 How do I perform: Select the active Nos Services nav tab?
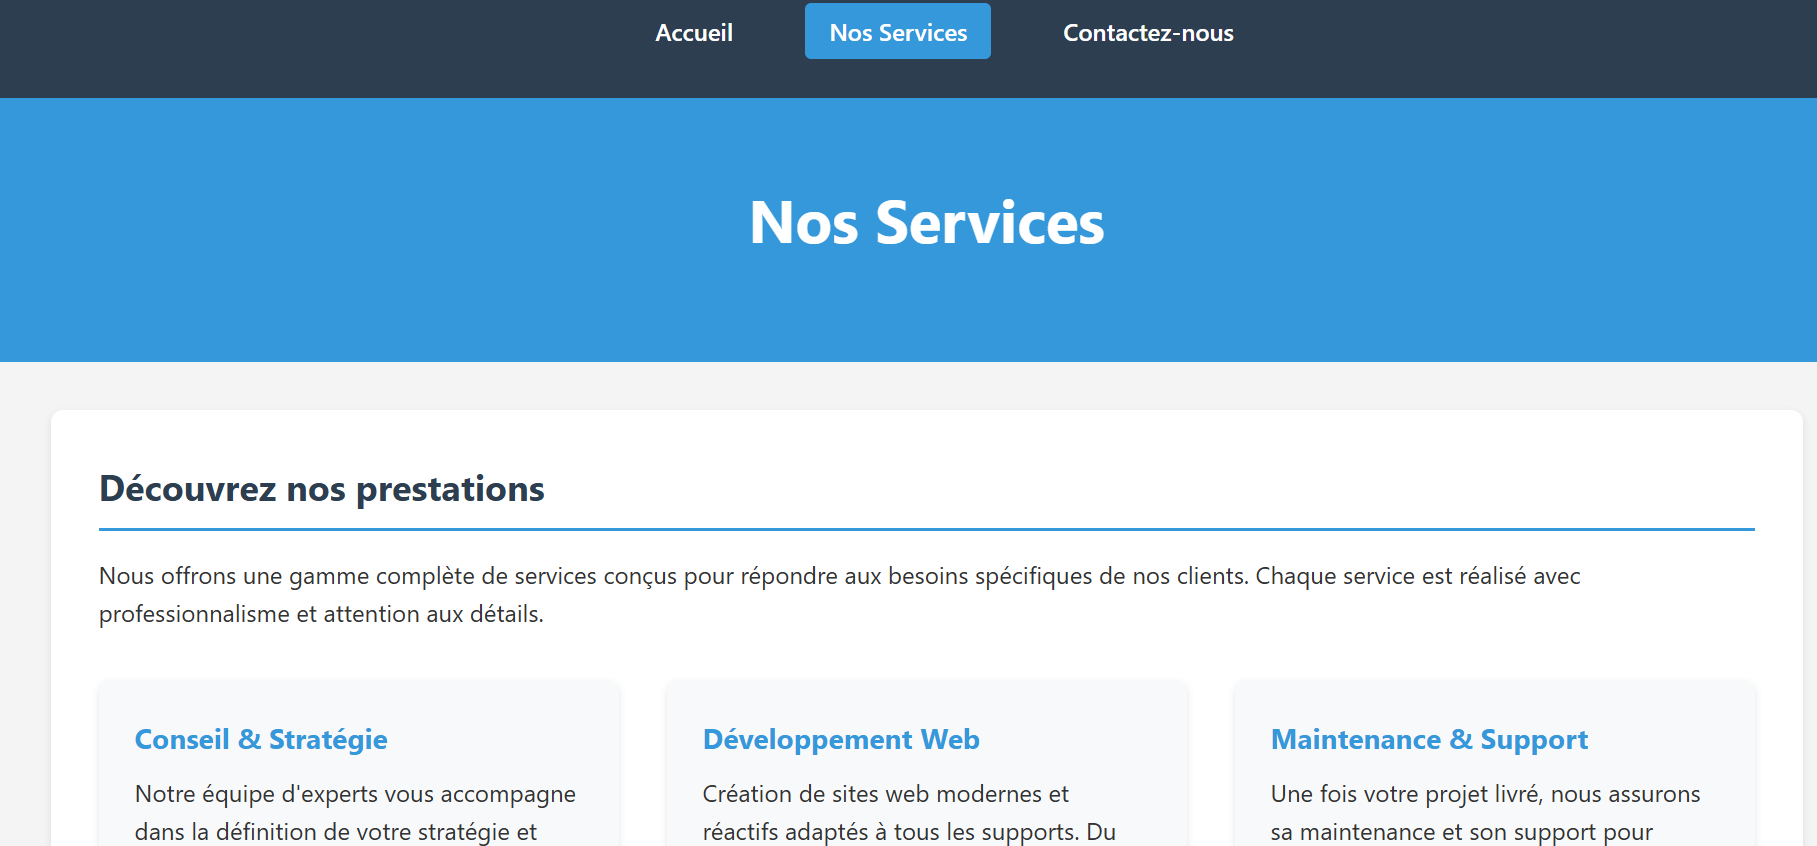[x=897, y=33]
